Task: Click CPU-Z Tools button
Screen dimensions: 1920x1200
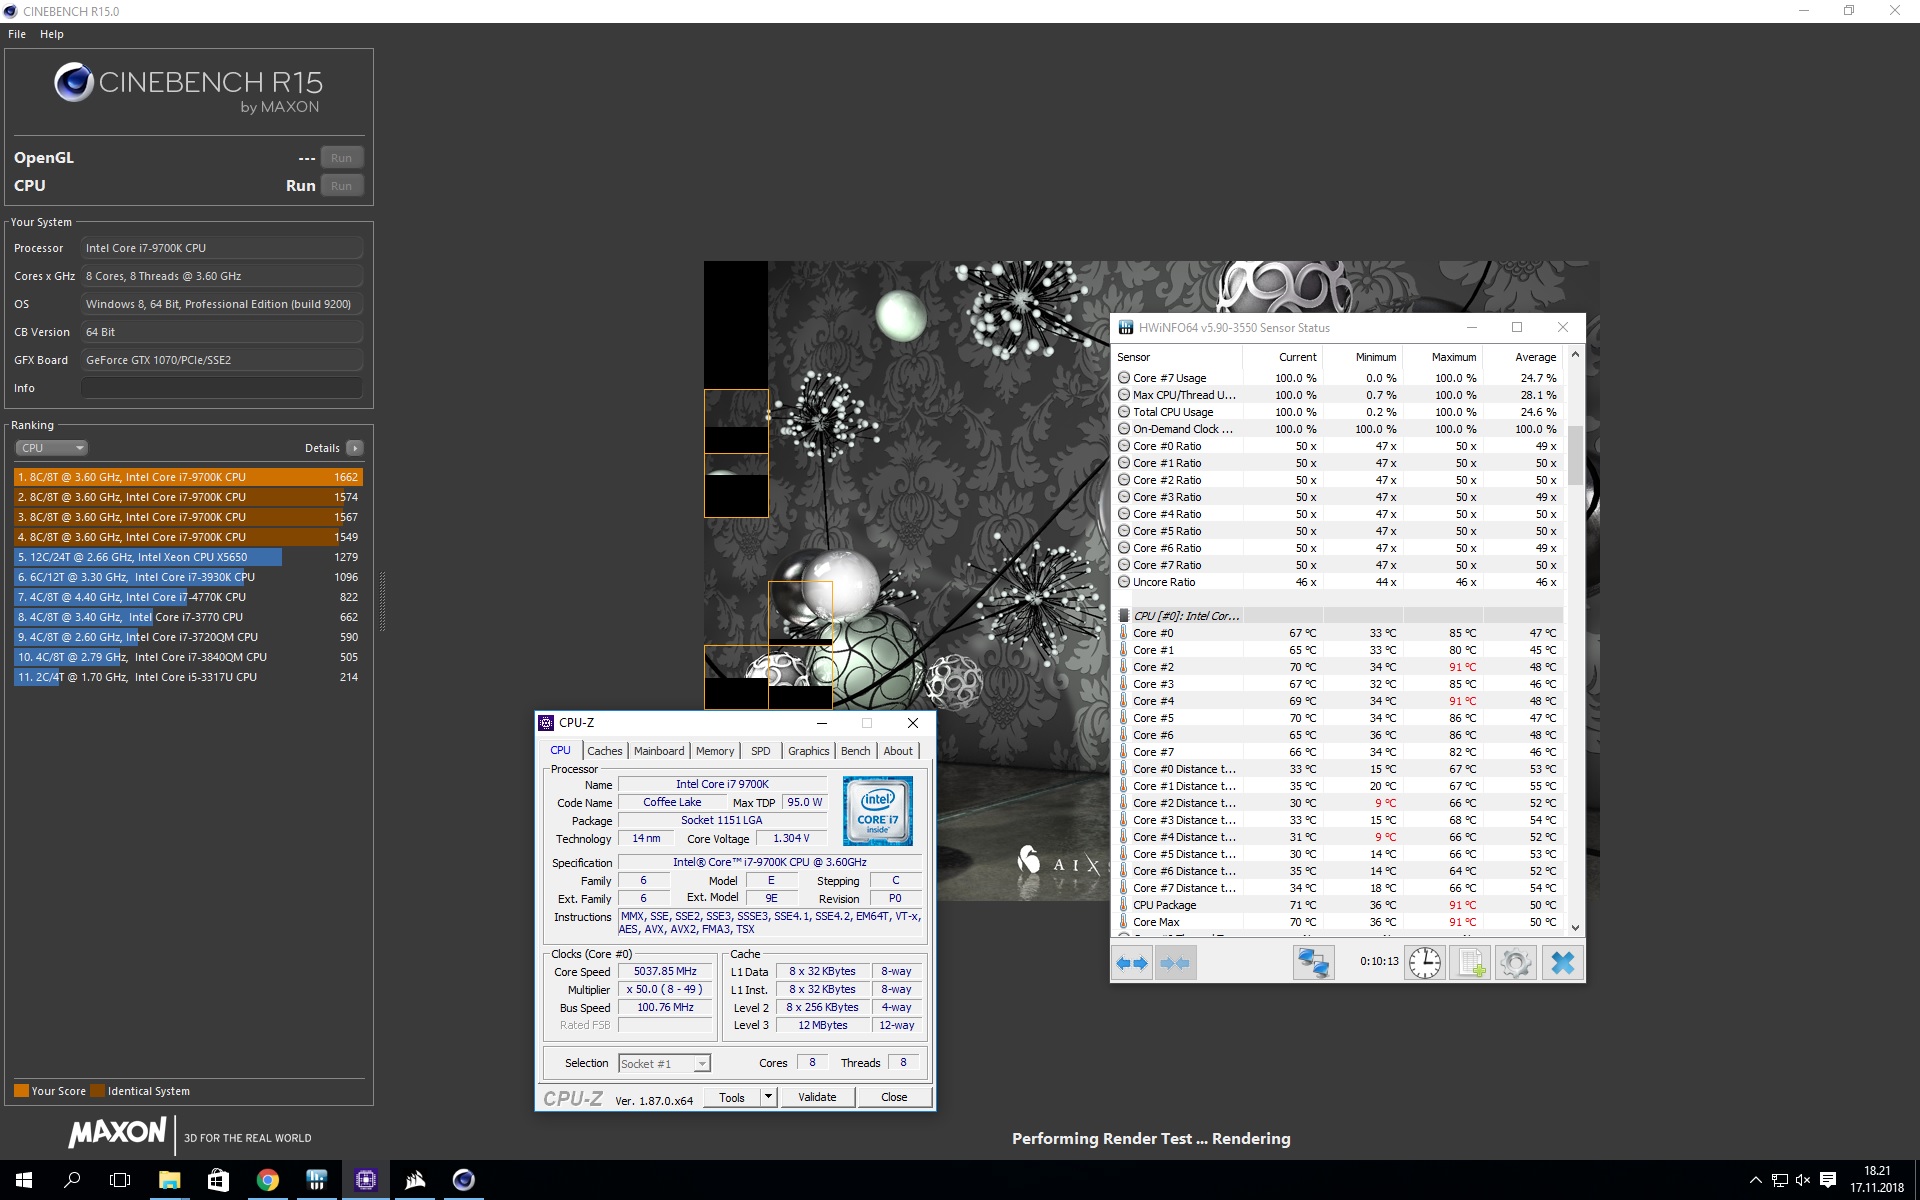Action: [732, 1097]
